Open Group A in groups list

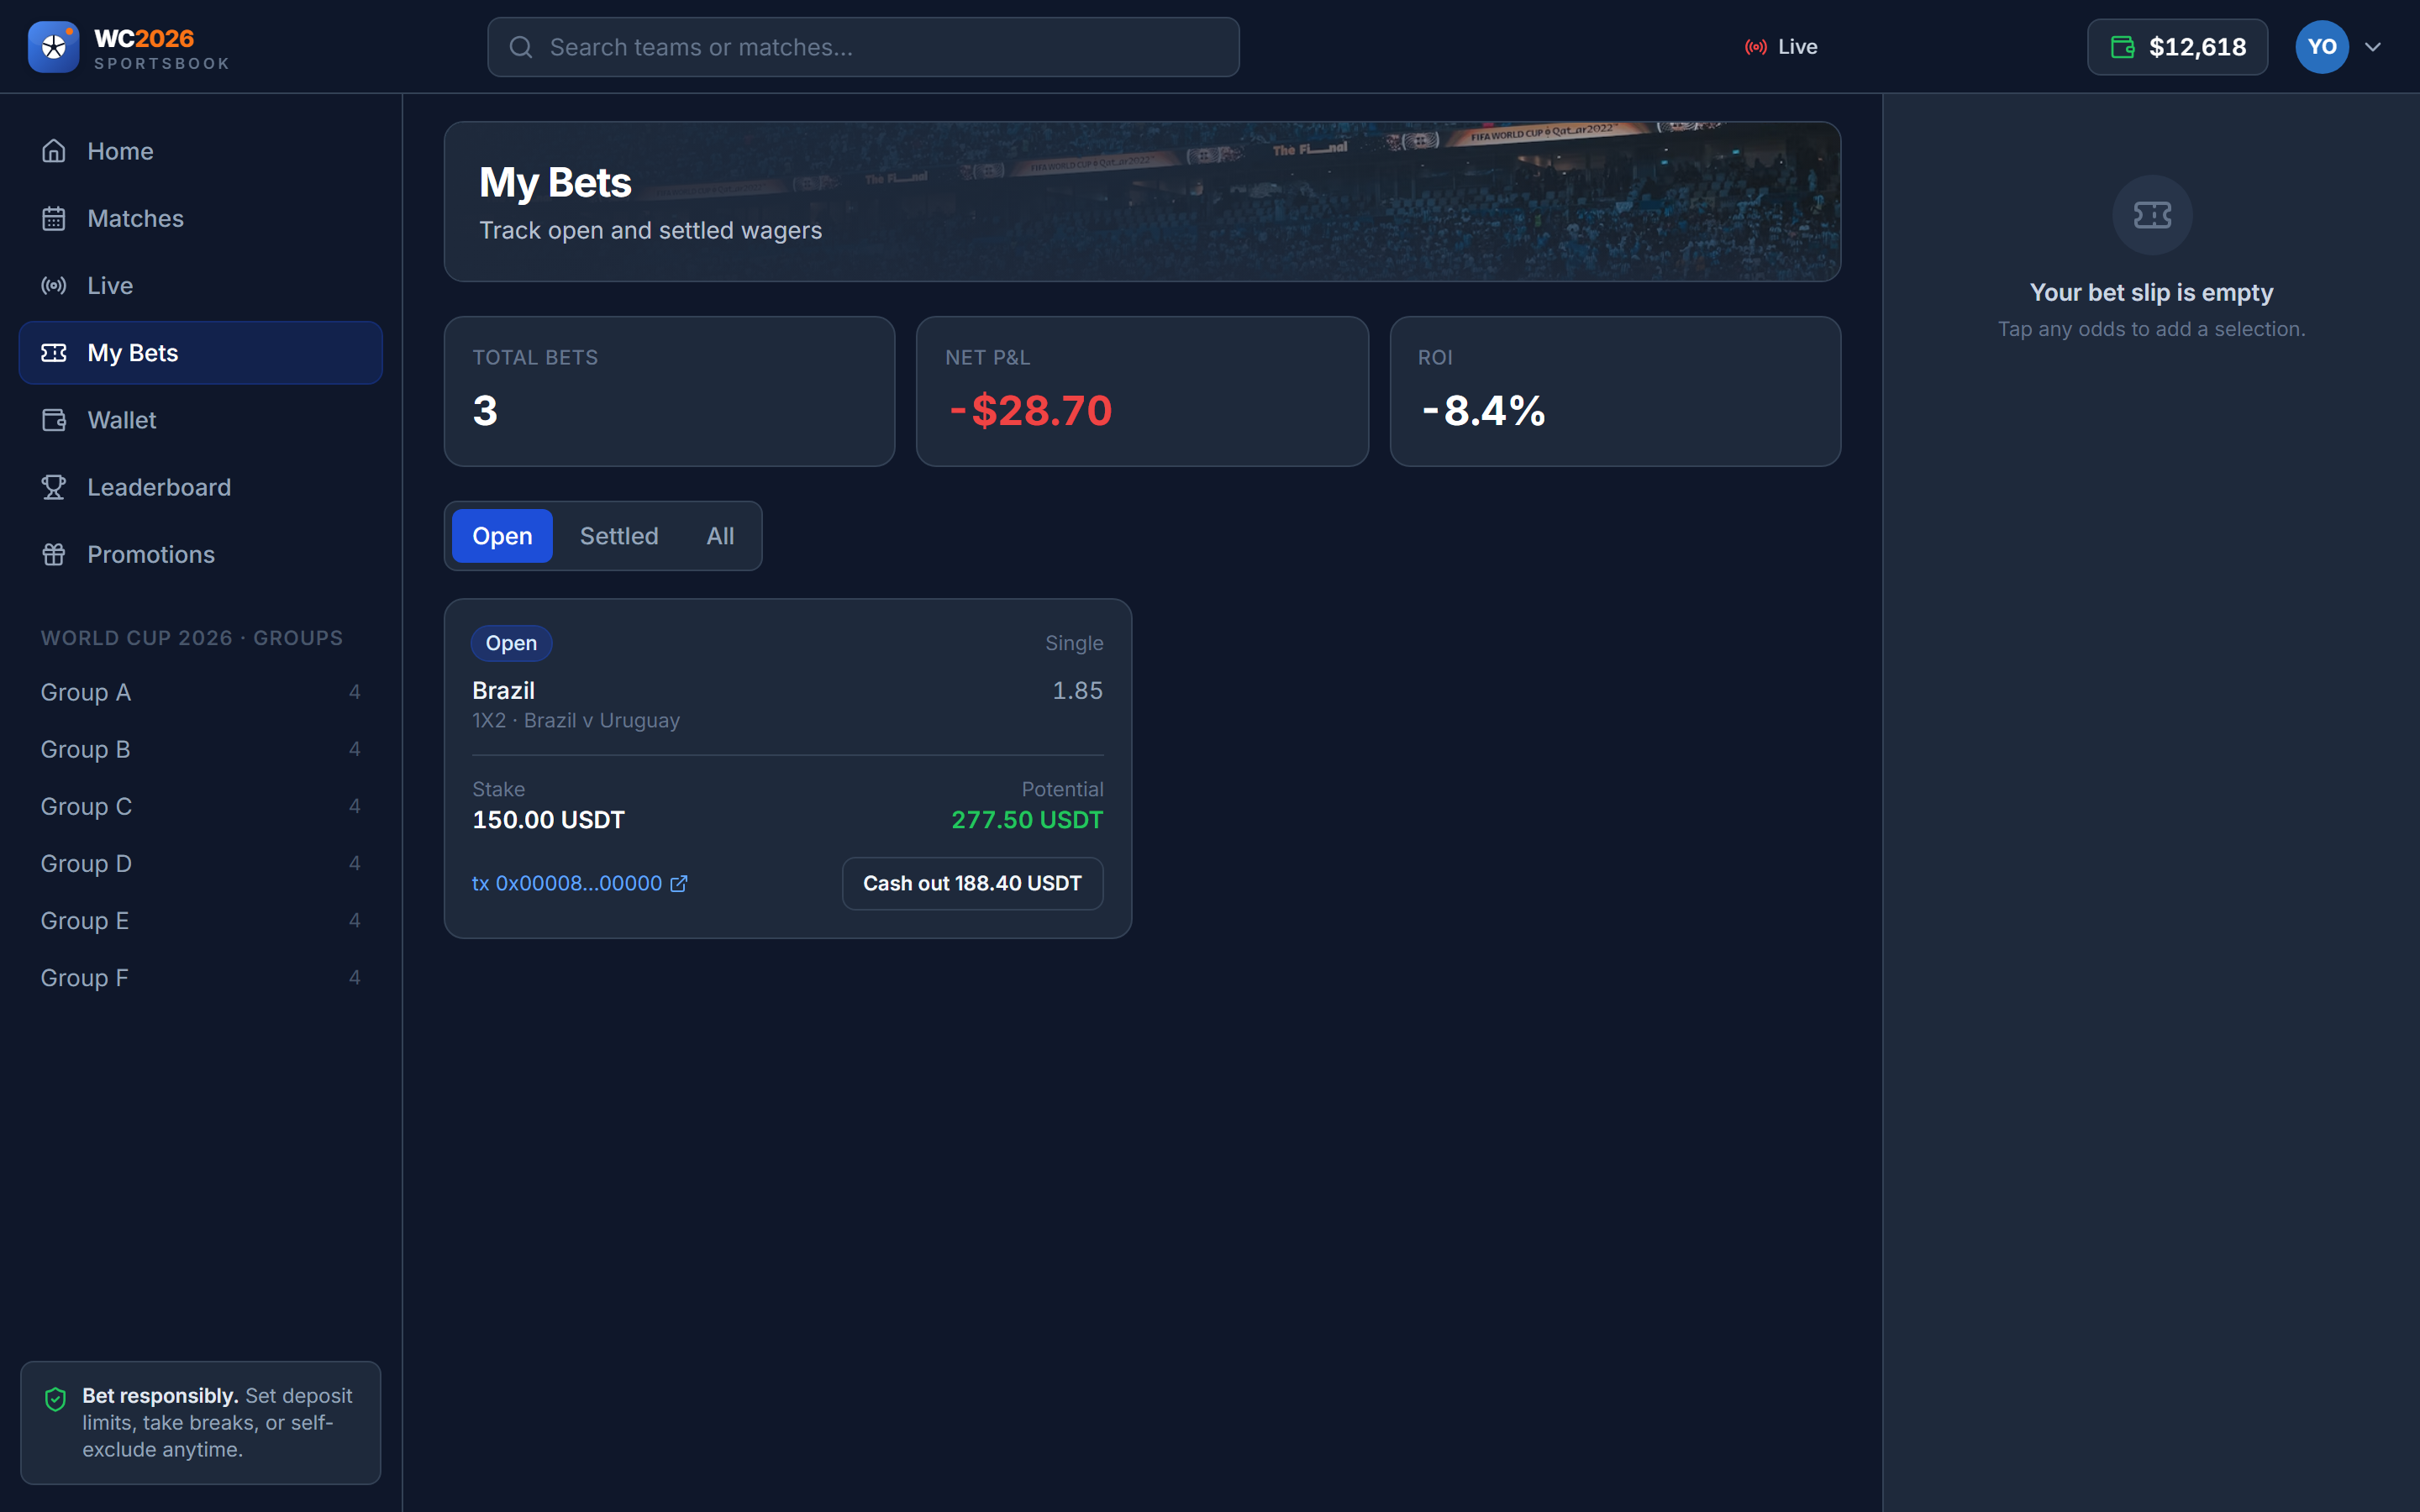click(x=201, y=692)
